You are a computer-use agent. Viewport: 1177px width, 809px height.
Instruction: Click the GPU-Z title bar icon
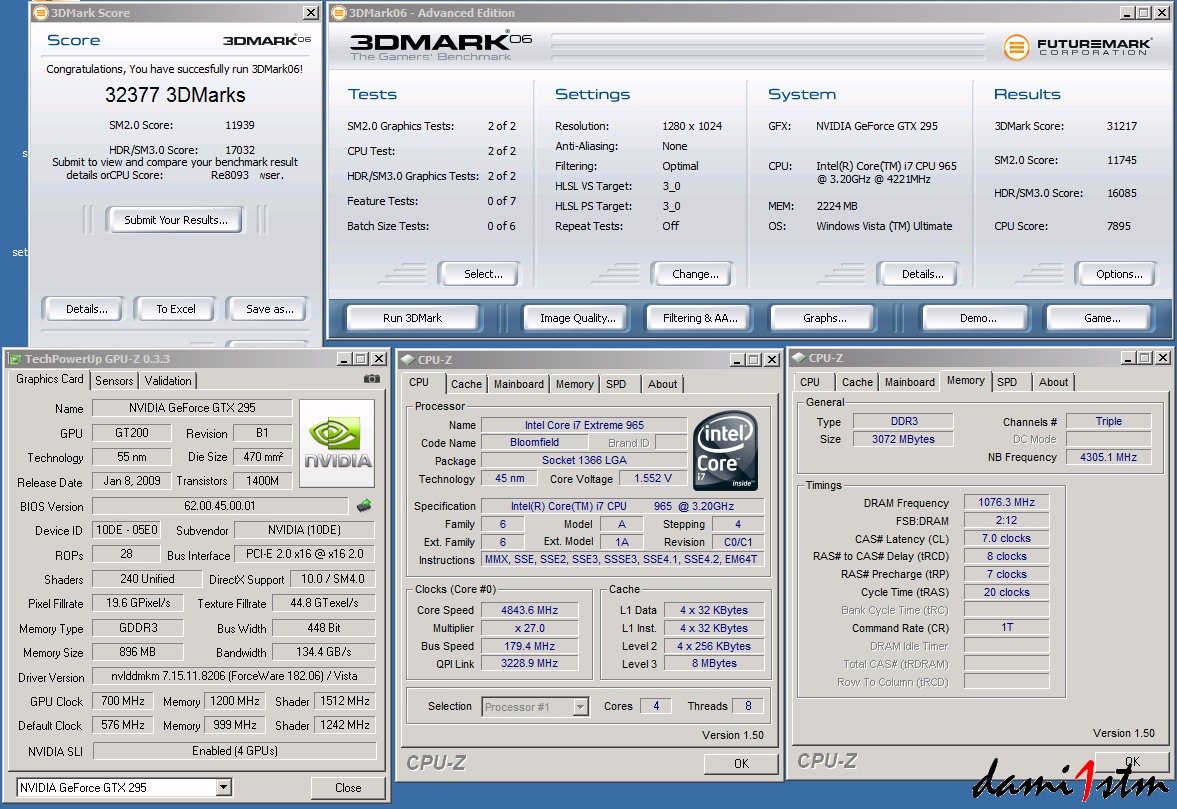click(x=15, y=359)
